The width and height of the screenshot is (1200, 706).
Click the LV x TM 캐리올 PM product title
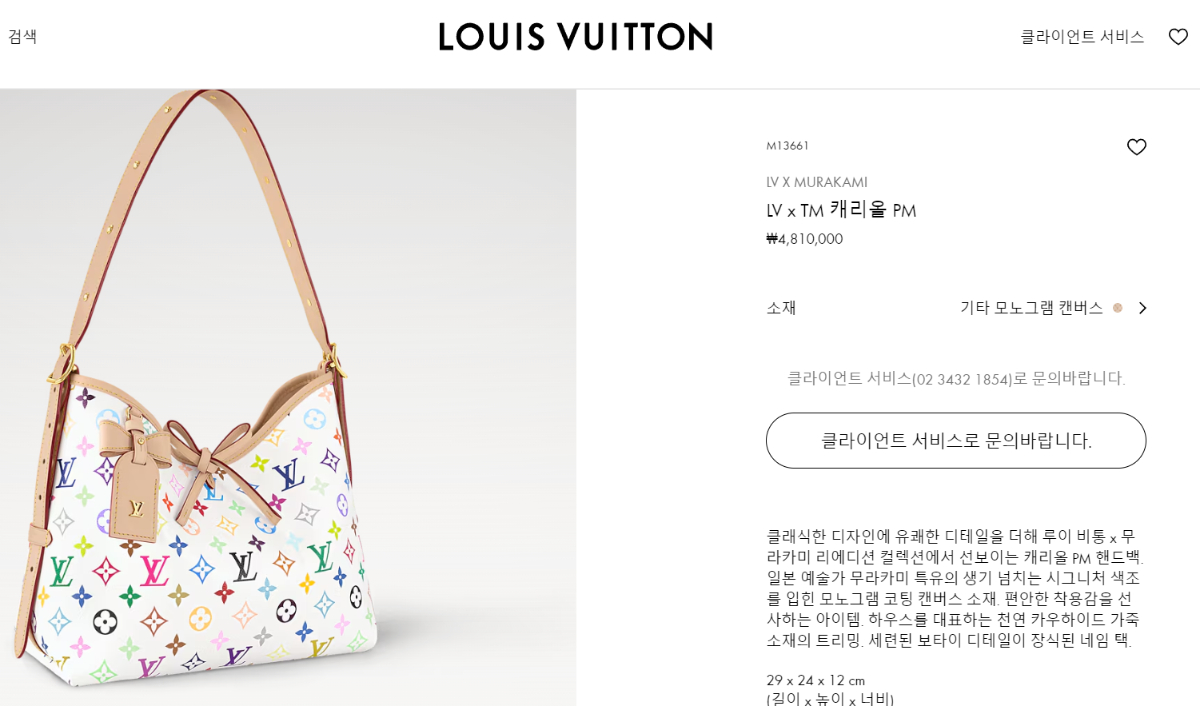841,210
